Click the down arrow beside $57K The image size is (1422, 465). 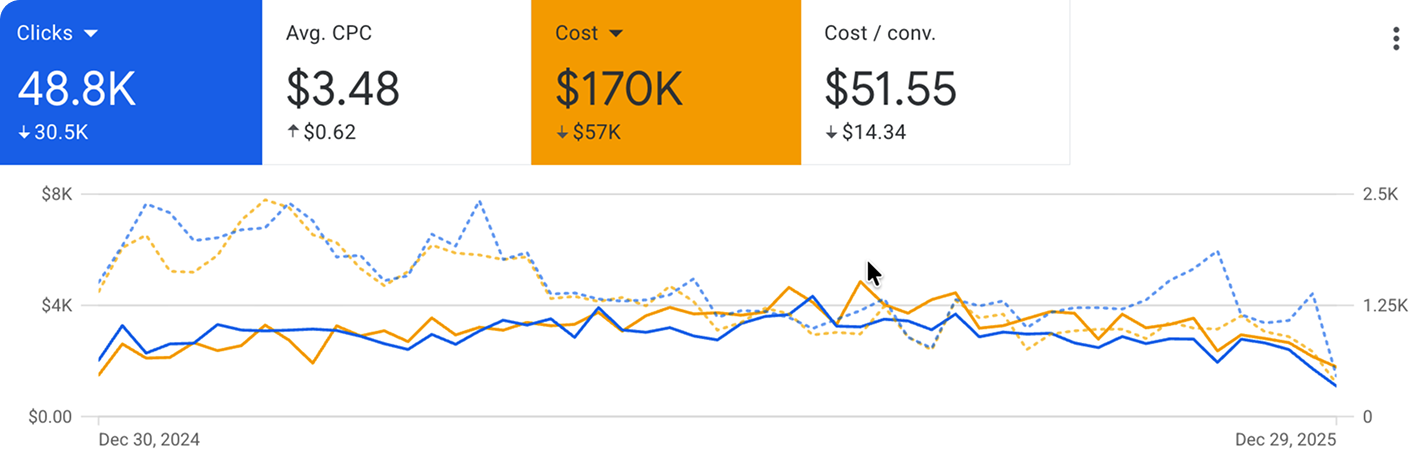point(562,133)
